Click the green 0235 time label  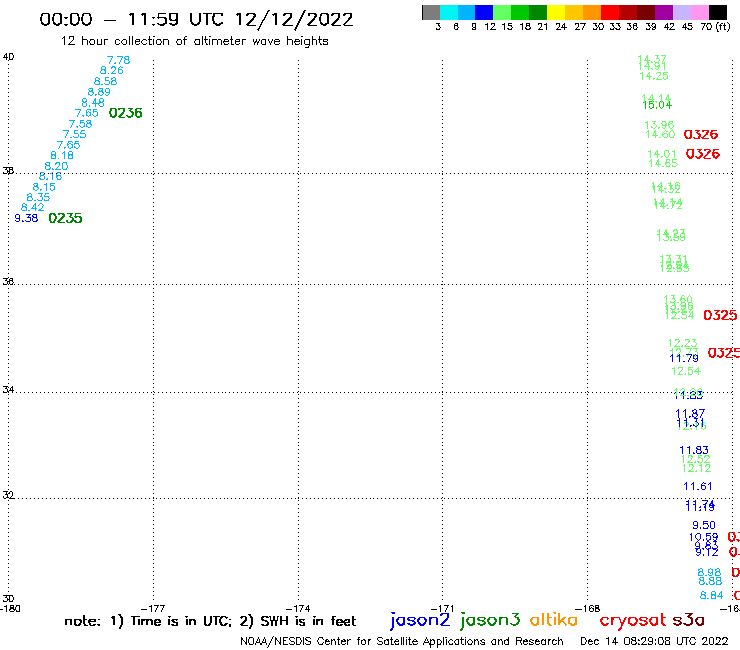(65, 218)
